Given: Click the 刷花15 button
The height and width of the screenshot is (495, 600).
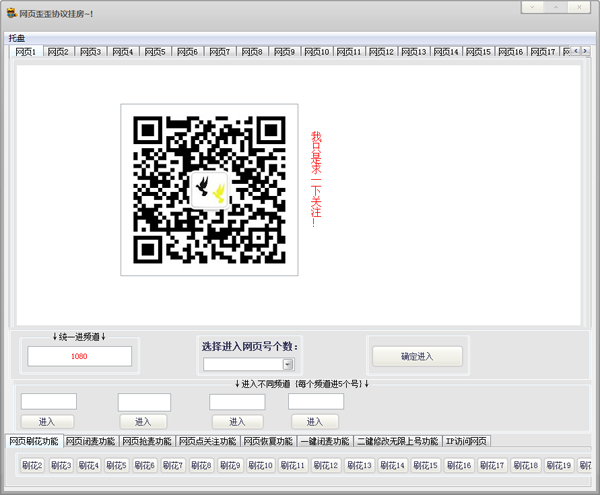Looking at the screenshot, I should coord(426,465).
